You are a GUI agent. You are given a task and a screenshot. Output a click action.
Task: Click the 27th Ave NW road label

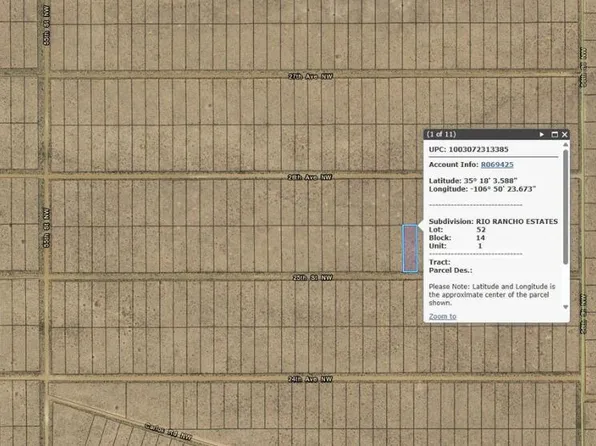point(311,76)
